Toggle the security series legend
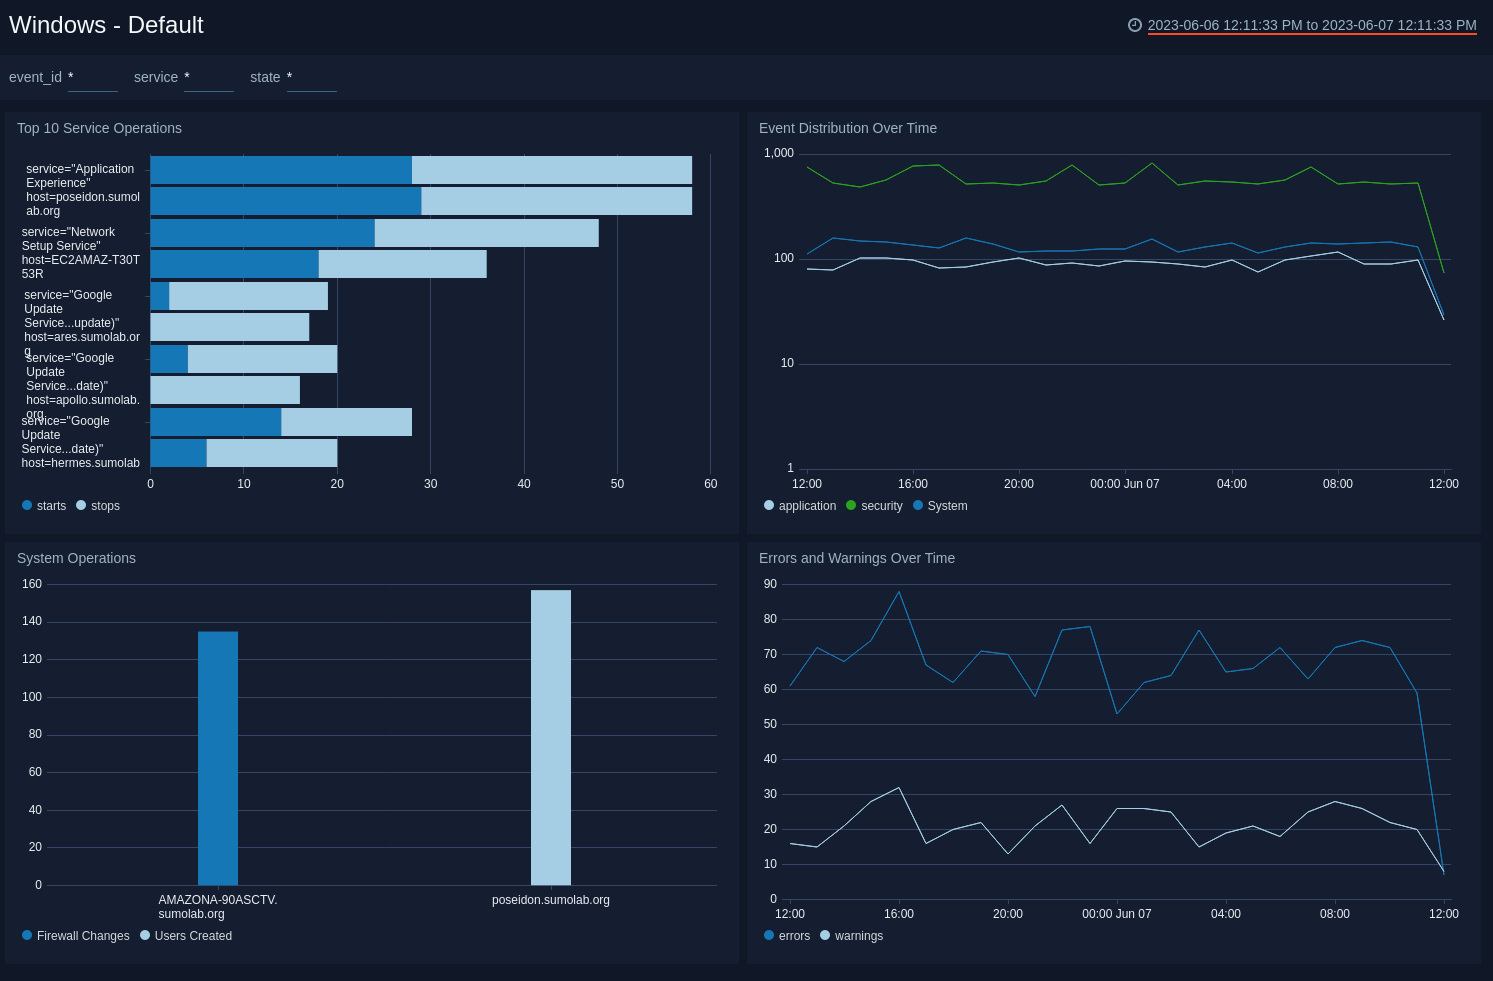Screen dimensions: 1493x981 (x=874, y=506)
